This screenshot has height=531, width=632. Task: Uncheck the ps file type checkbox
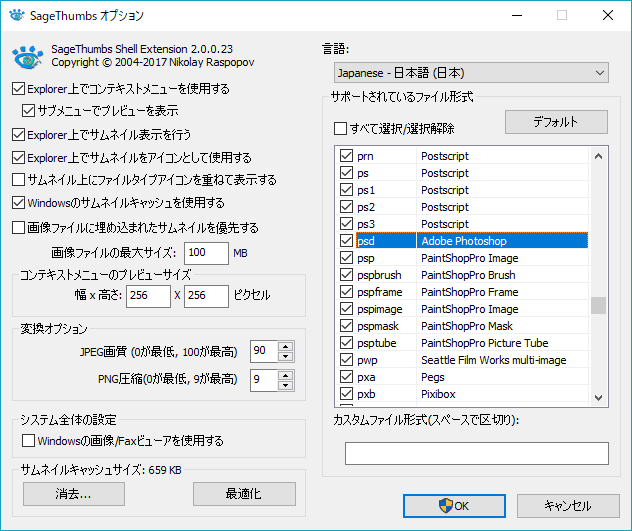pos(346,173)
